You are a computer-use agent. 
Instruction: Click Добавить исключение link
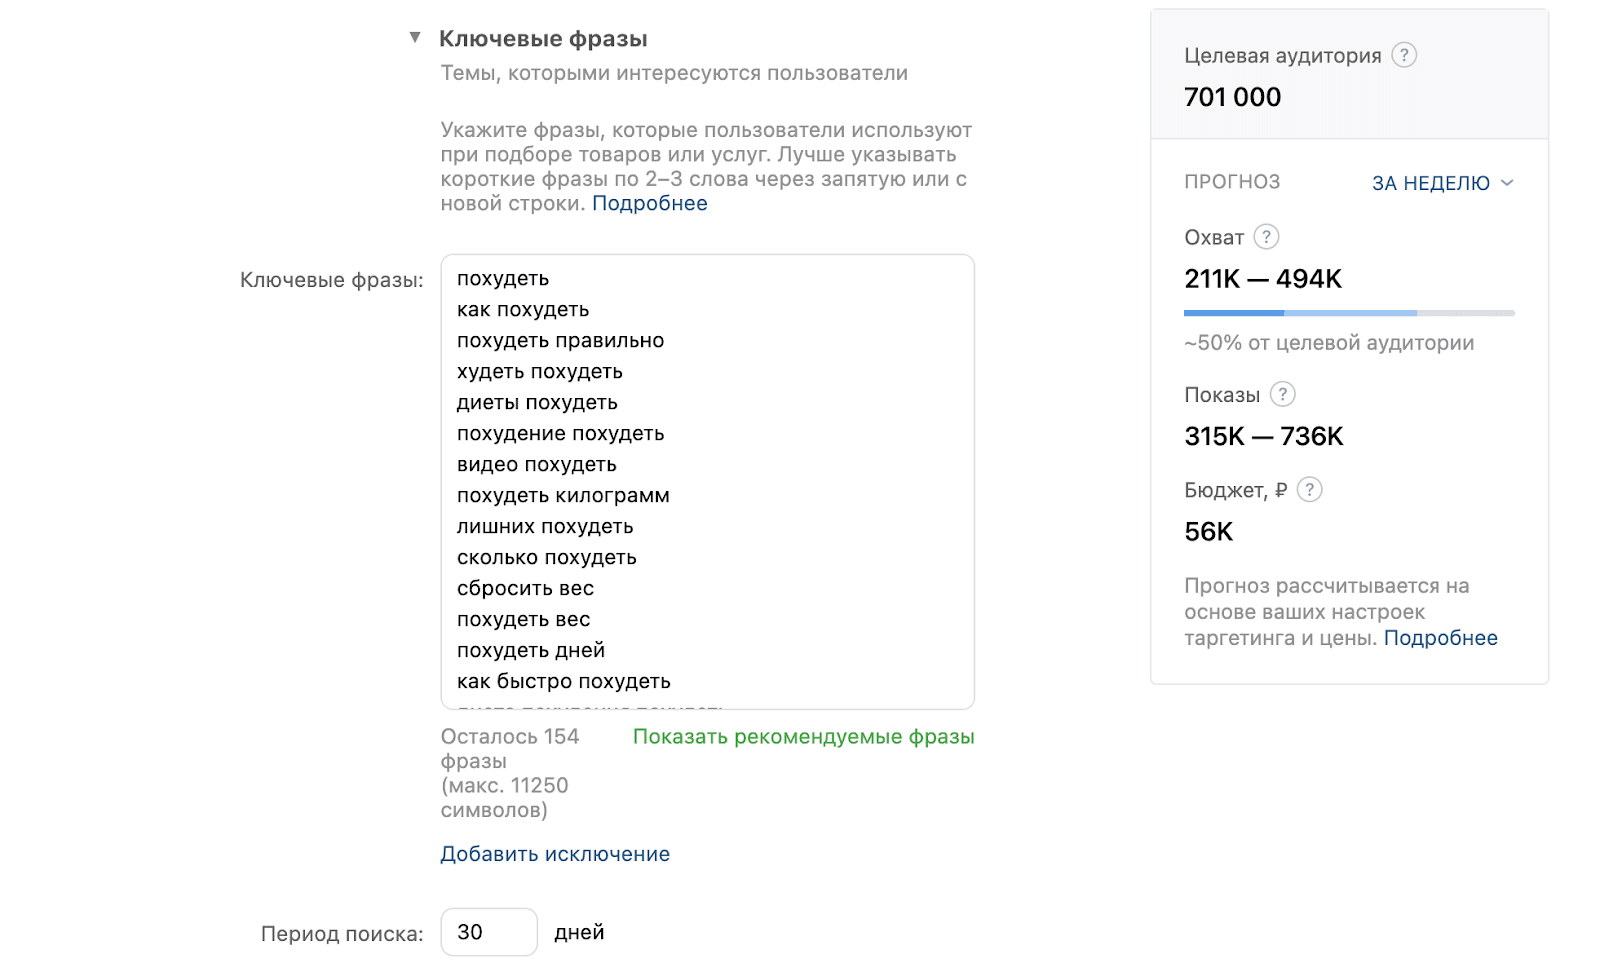tap(555, 854)
